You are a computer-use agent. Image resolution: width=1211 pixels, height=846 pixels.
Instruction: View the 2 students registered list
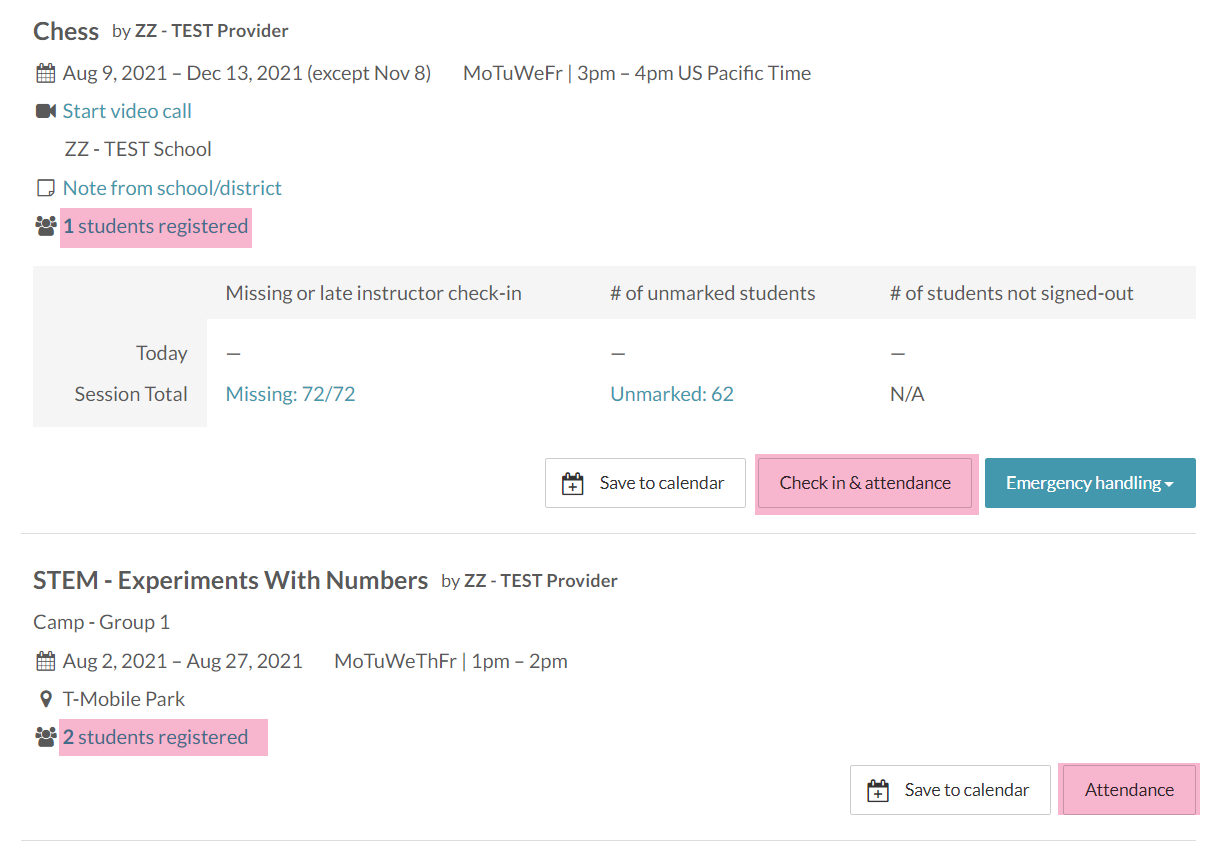pos(155,738)
